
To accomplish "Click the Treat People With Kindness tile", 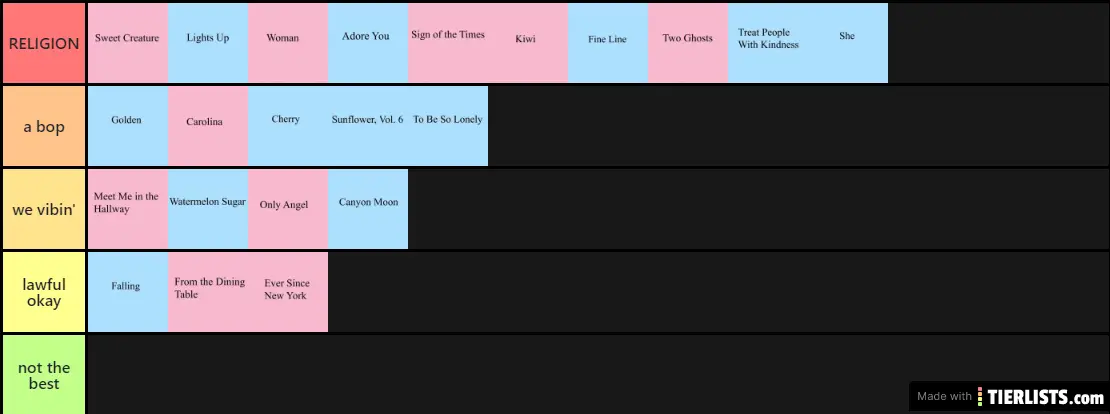I will coord(768,43).
